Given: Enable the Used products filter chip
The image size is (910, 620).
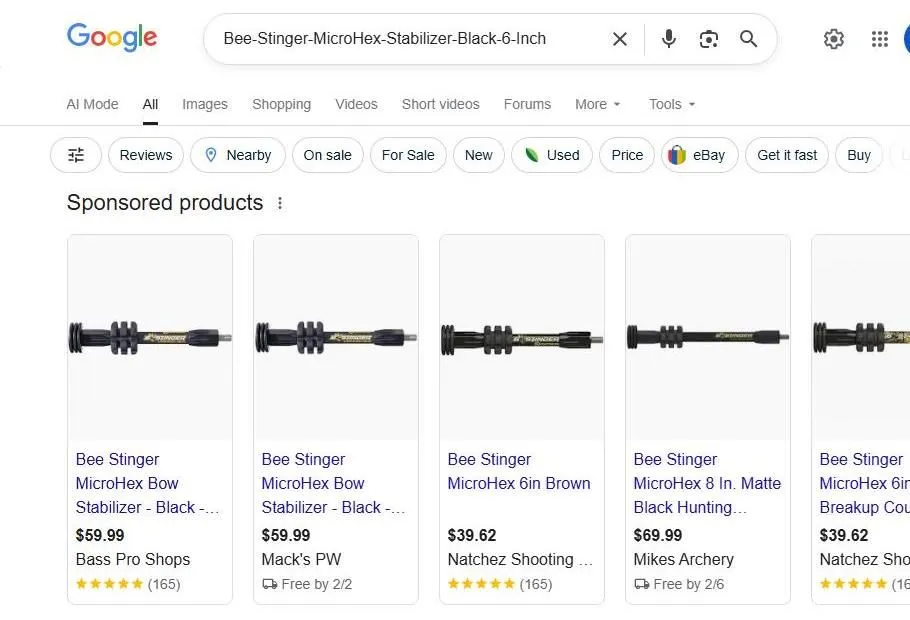Looking at the screenshot, I should 551,155.
